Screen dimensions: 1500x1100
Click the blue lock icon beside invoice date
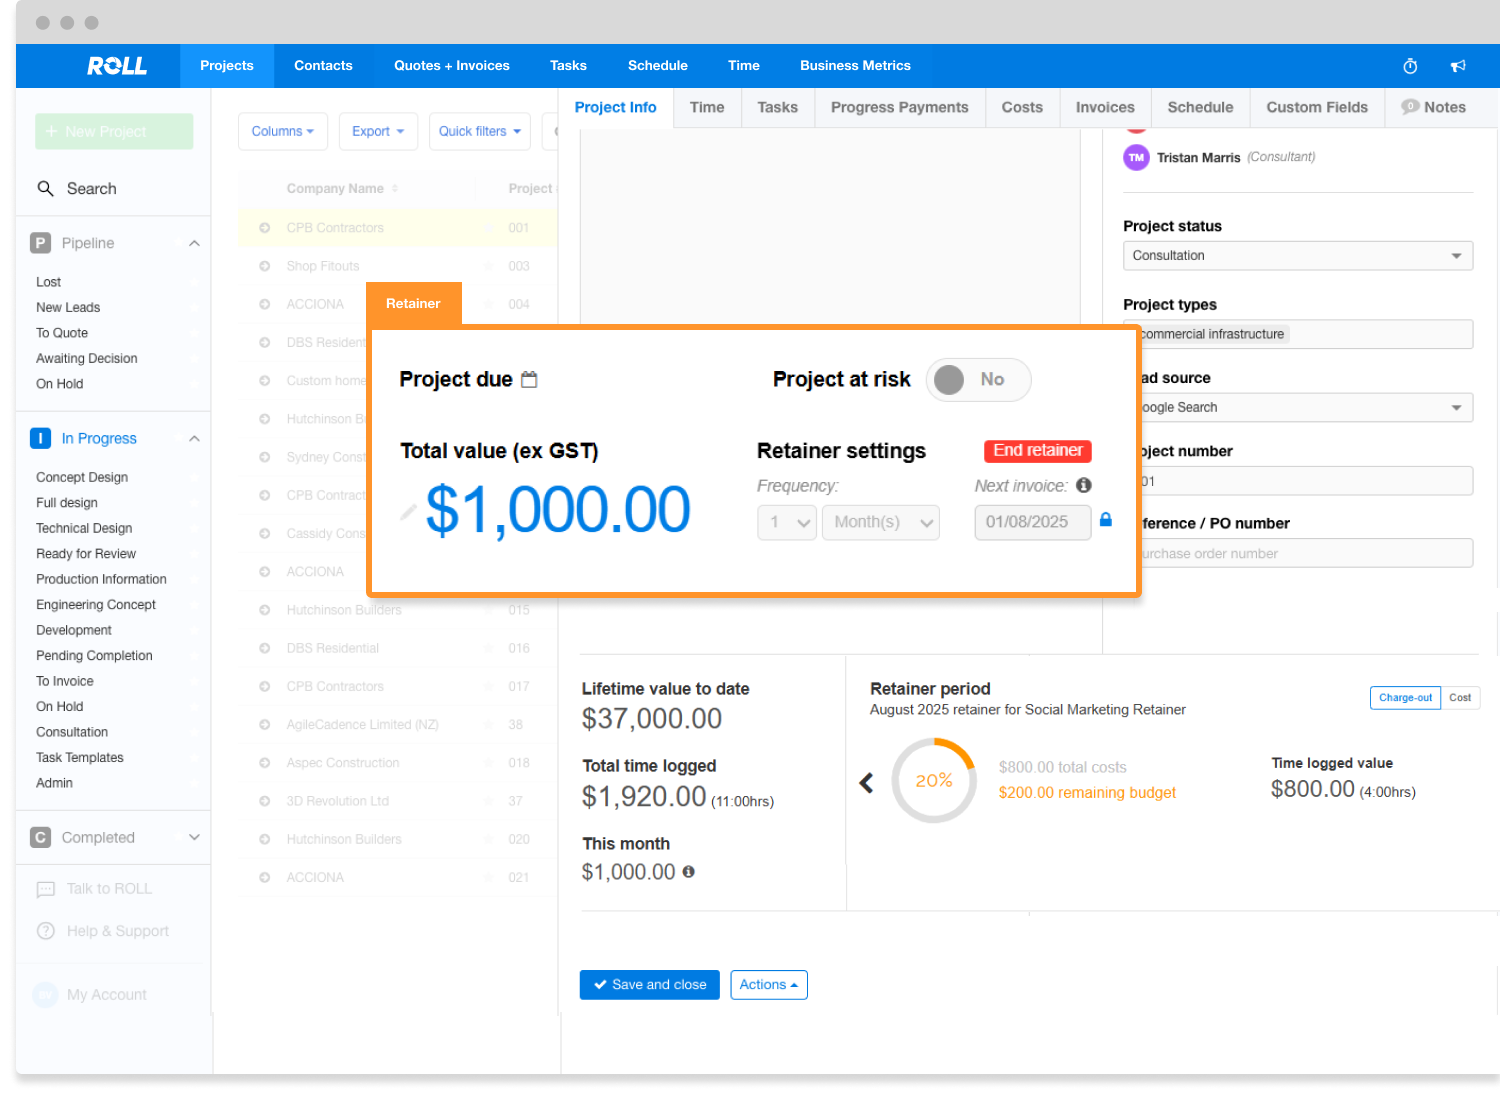click(1106, 520)
